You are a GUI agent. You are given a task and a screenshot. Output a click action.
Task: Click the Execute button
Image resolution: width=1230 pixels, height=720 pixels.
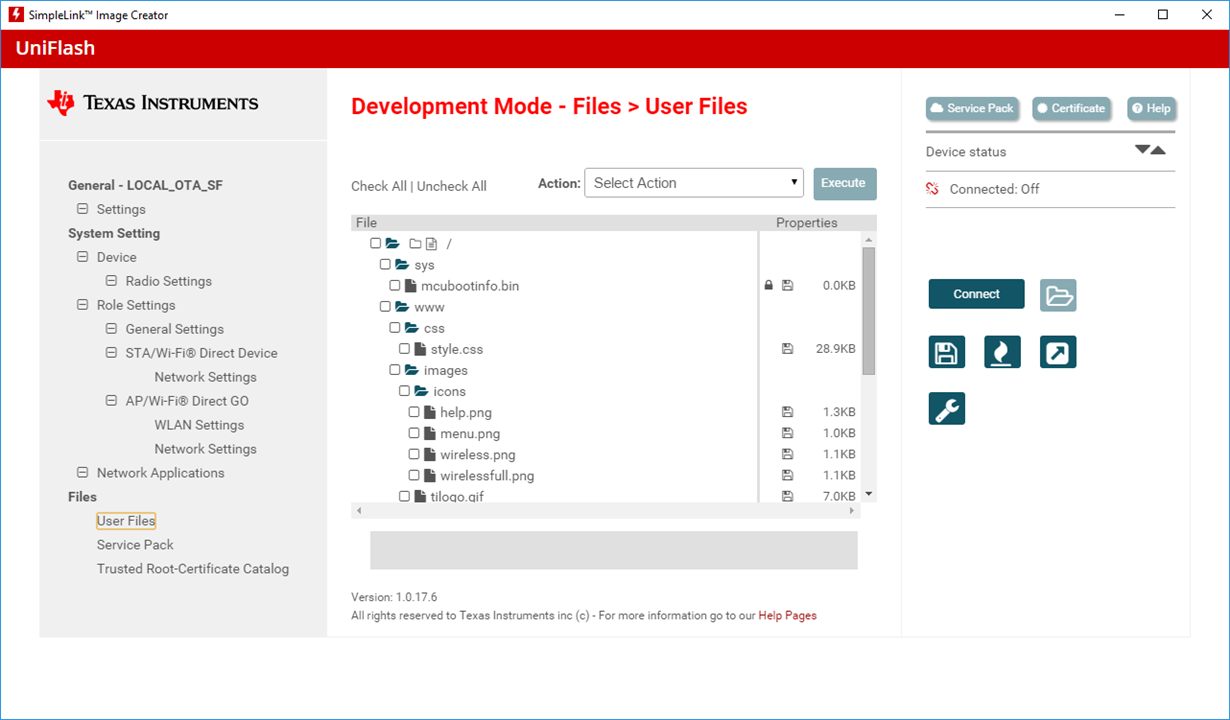pos(844,183)
